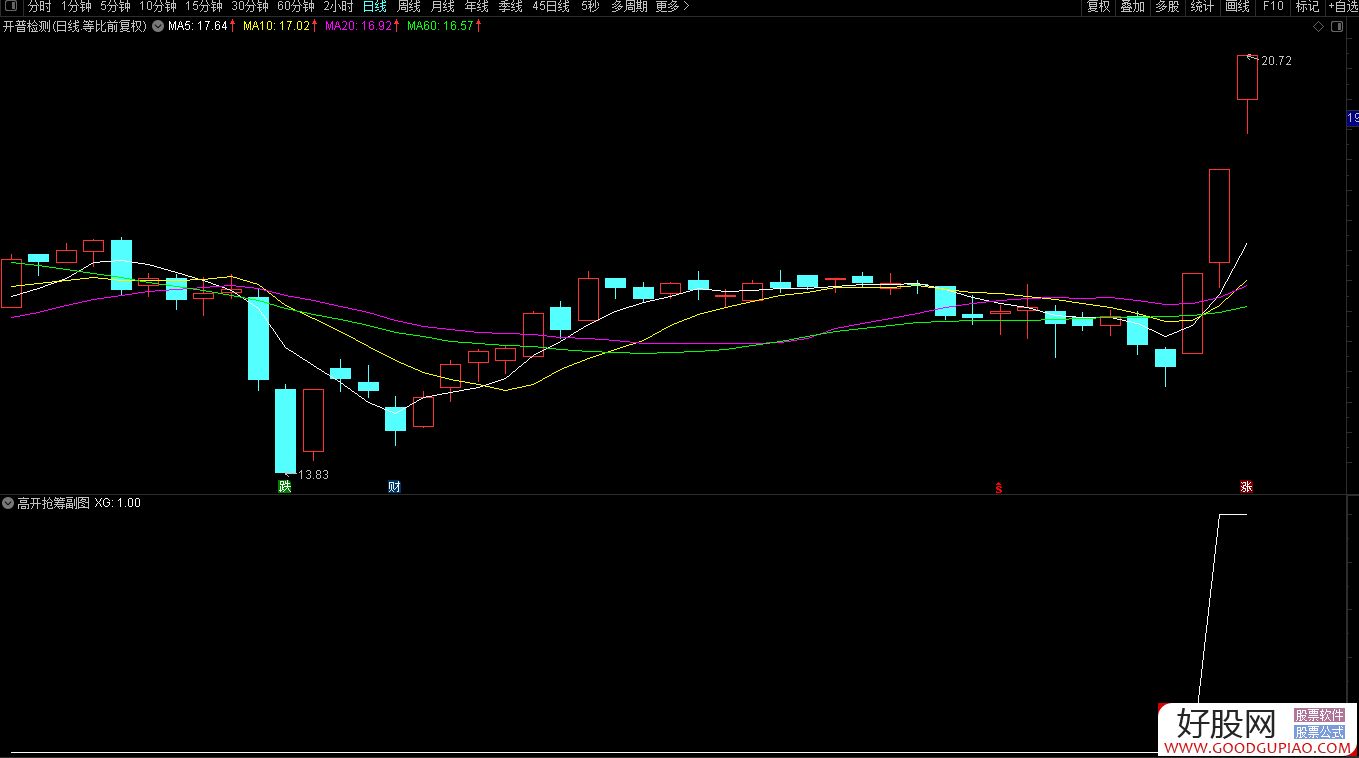Switch to the 5分钟 period

115,7
